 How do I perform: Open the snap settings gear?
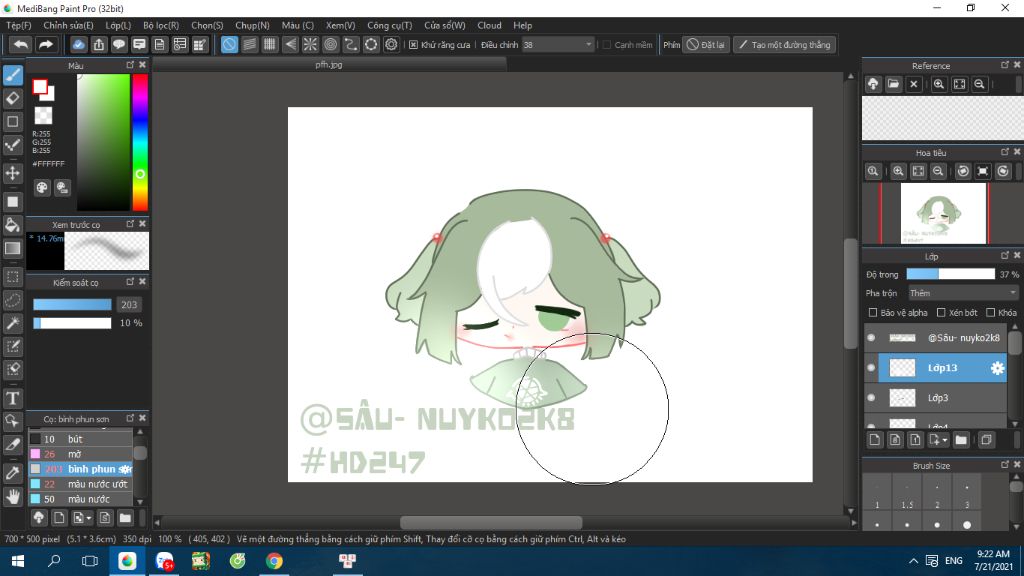coord(391,44)
